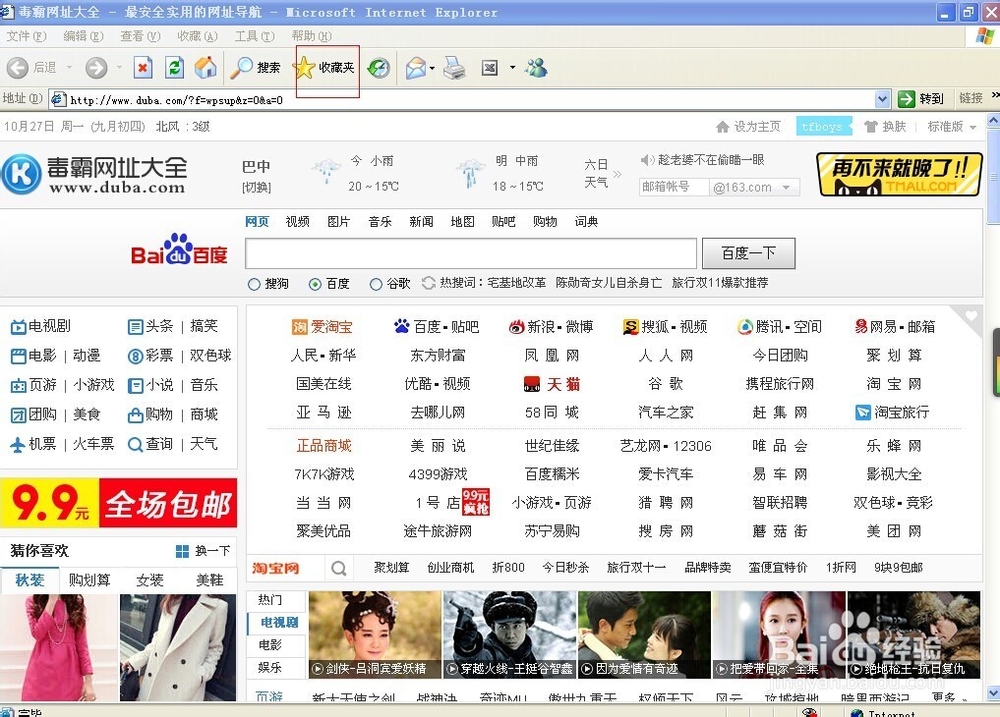Click the Stop loading icon
The height and width of the screenshot is (717, 1000).
143,67
